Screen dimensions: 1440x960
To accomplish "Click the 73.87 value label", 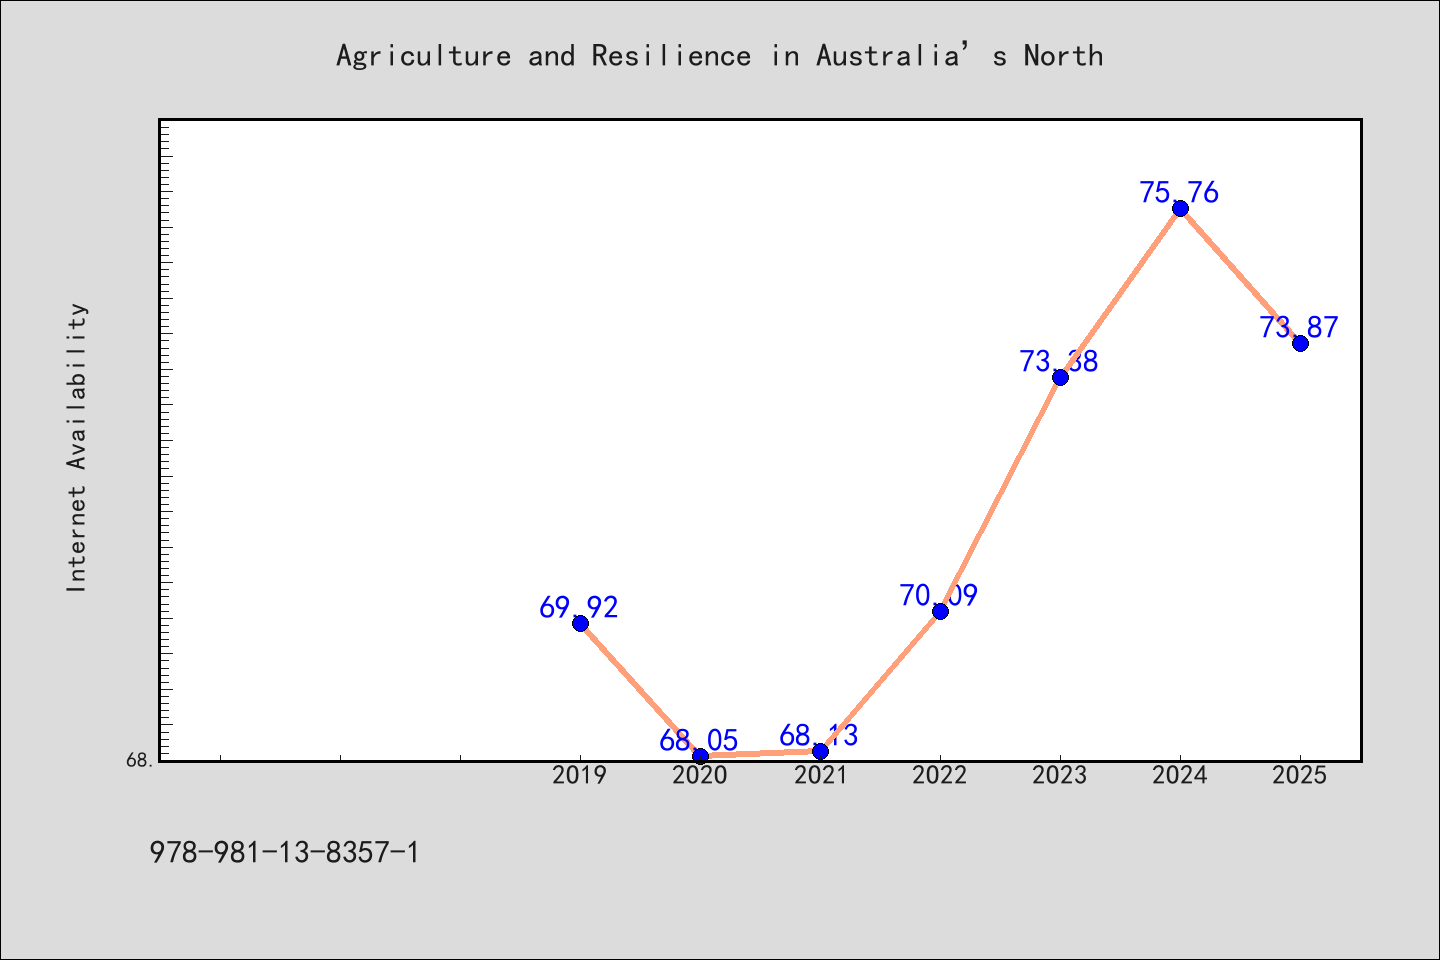I will click(x=1300, y=327).
